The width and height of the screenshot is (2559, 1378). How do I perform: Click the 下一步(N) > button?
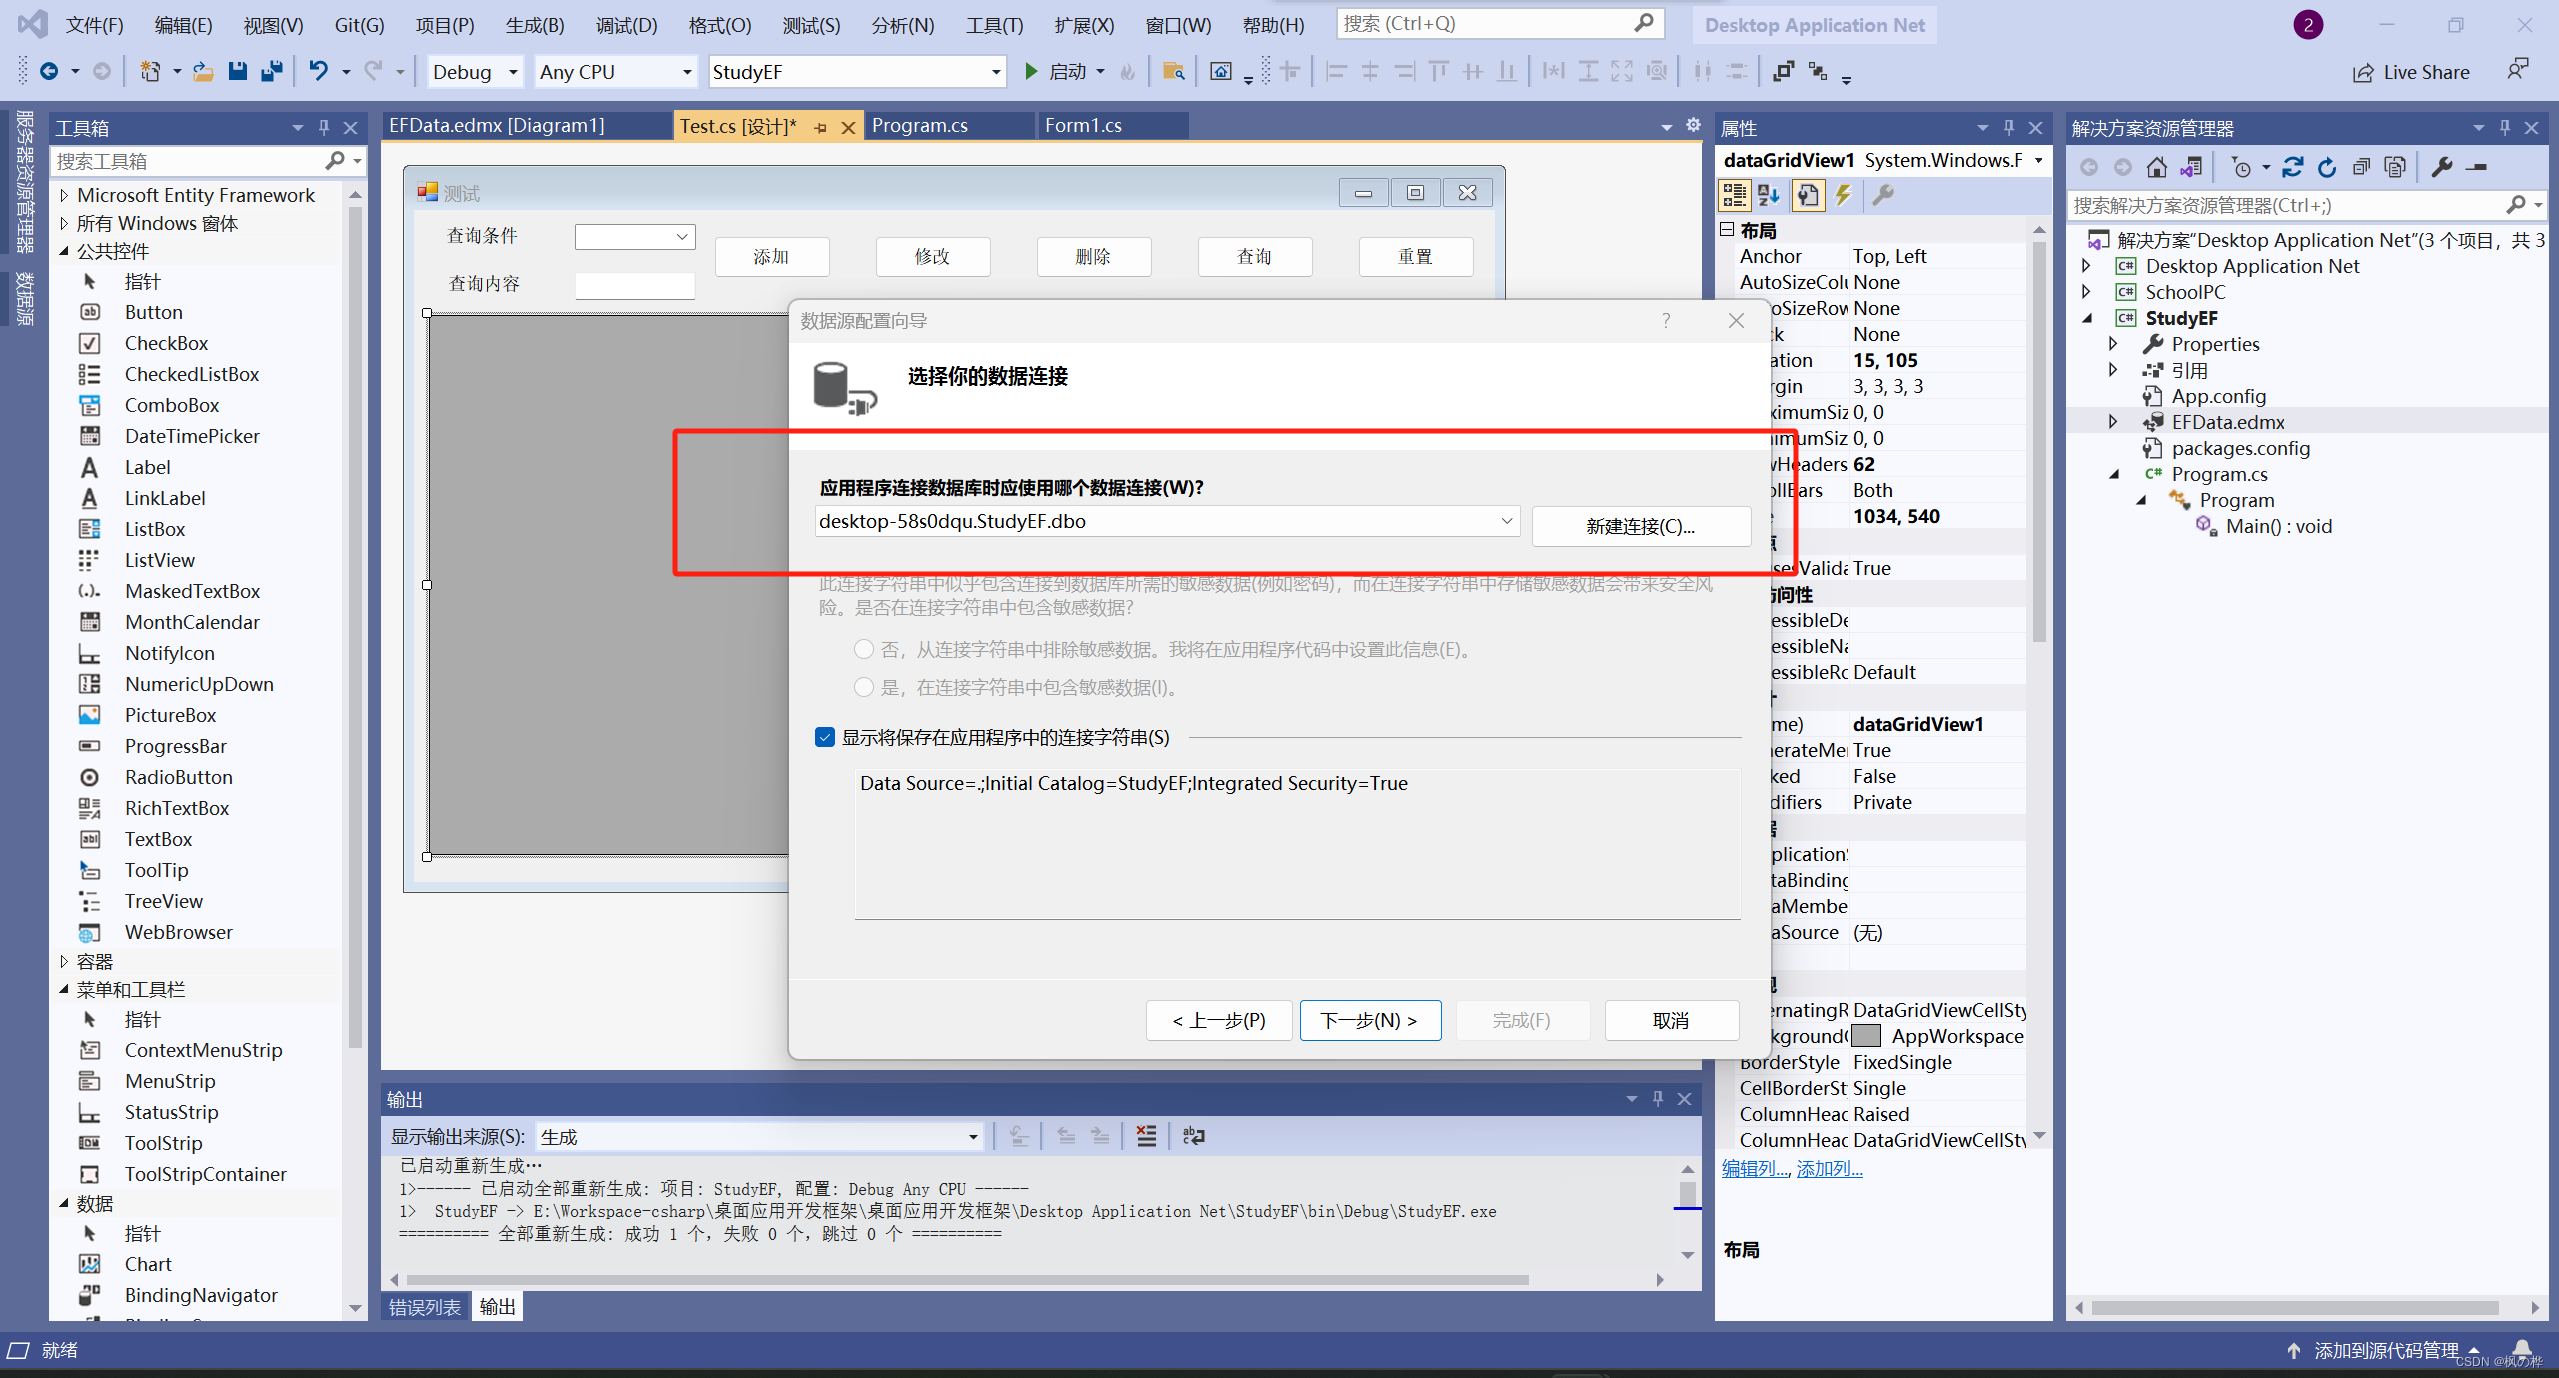coord(1369,1020)
